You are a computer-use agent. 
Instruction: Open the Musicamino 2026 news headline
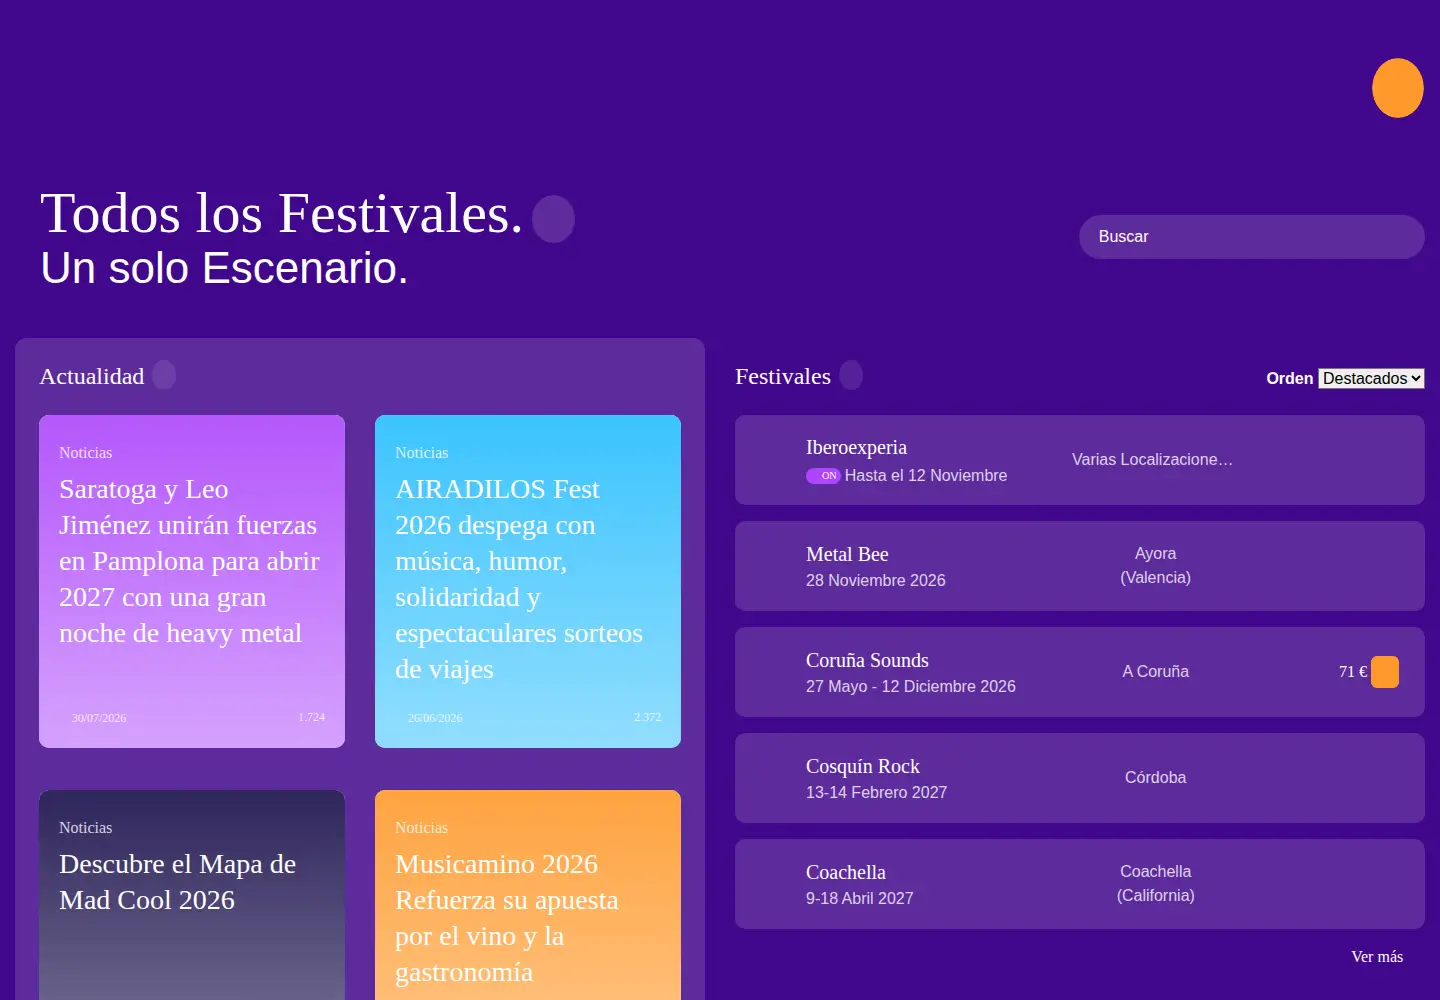[507, 918]
